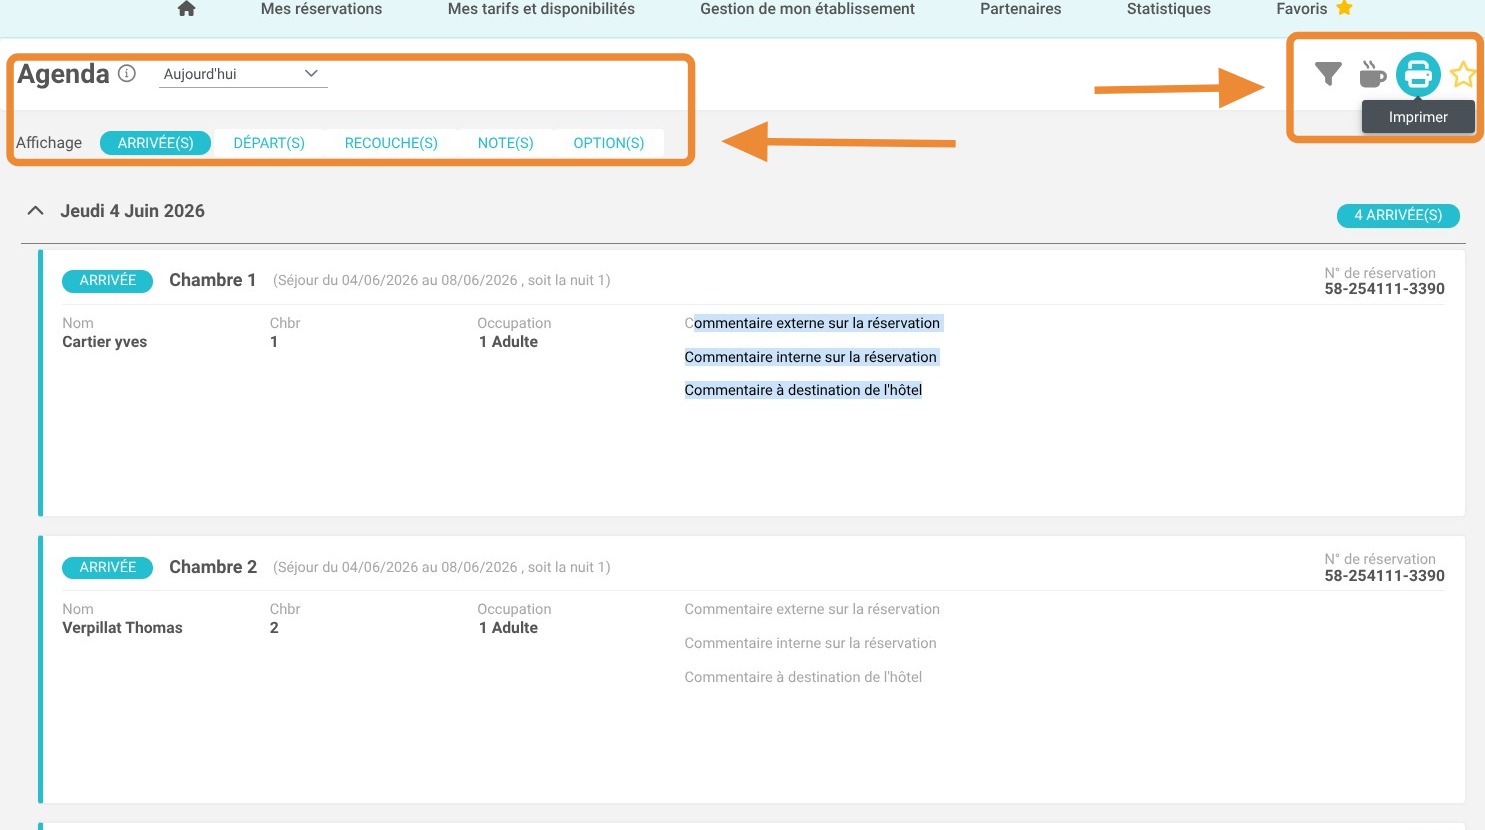Open Statistiques menu

click(1168, 9)
